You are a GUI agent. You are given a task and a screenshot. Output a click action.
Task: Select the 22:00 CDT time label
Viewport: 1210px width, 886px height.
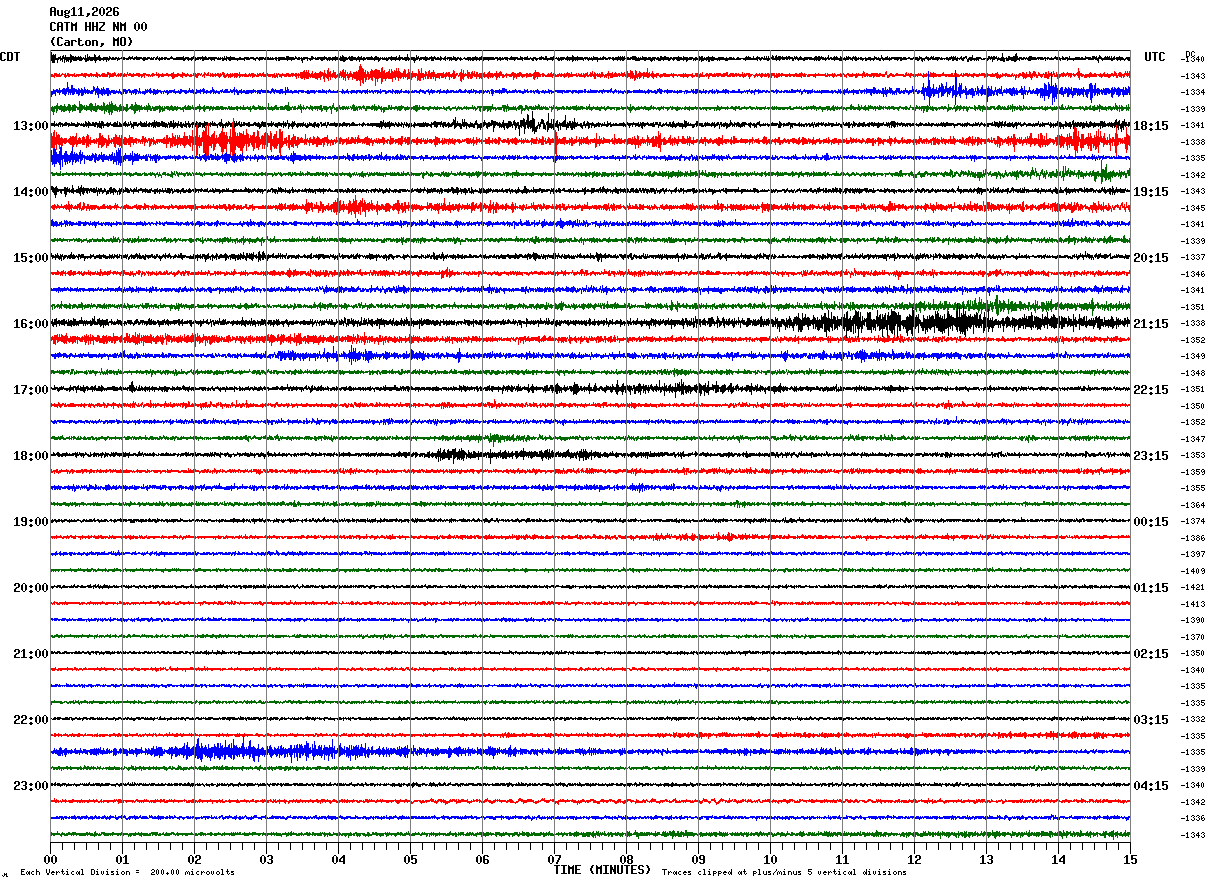point(31,719)
